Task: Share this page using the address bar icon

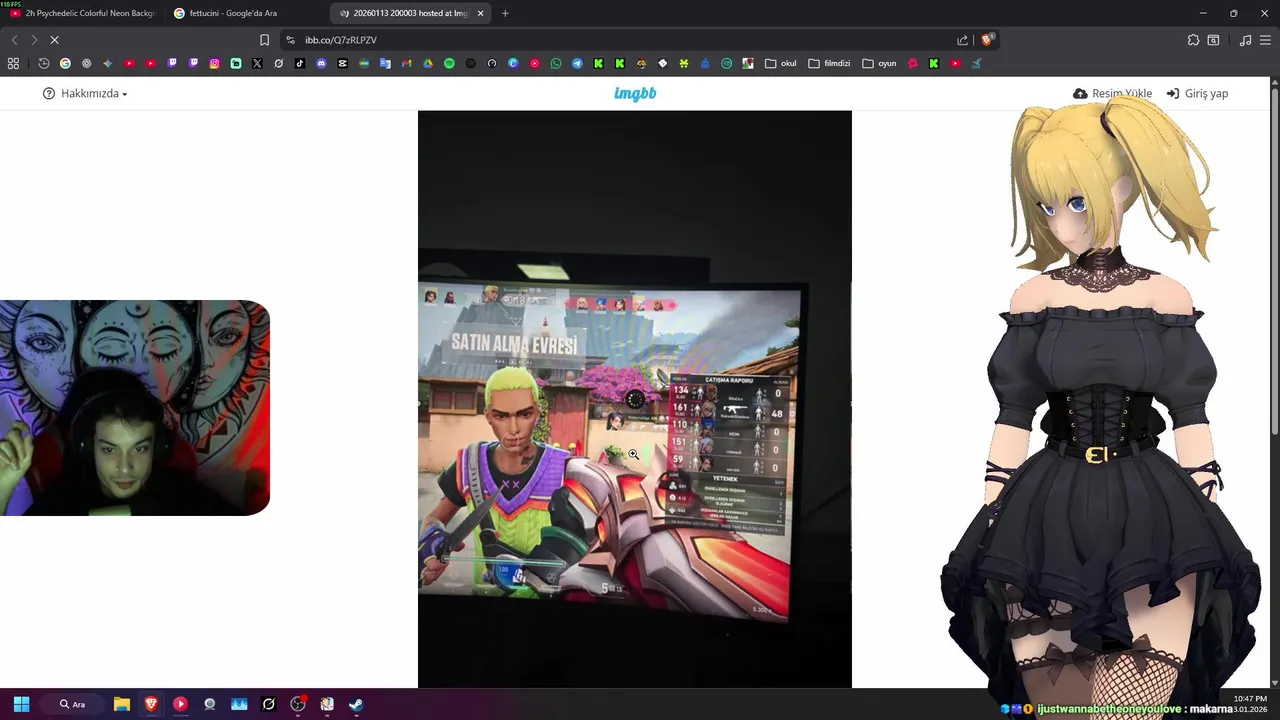Action: (962, 40)
